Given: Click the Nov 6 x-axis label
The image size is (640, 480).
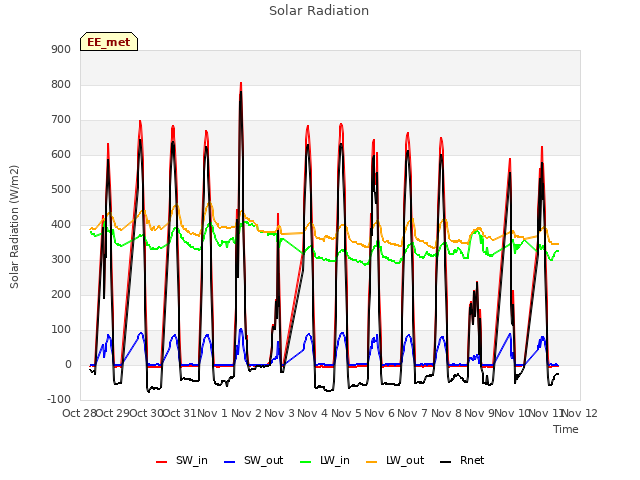Looking at the screenshot, I should coord(380,413).
